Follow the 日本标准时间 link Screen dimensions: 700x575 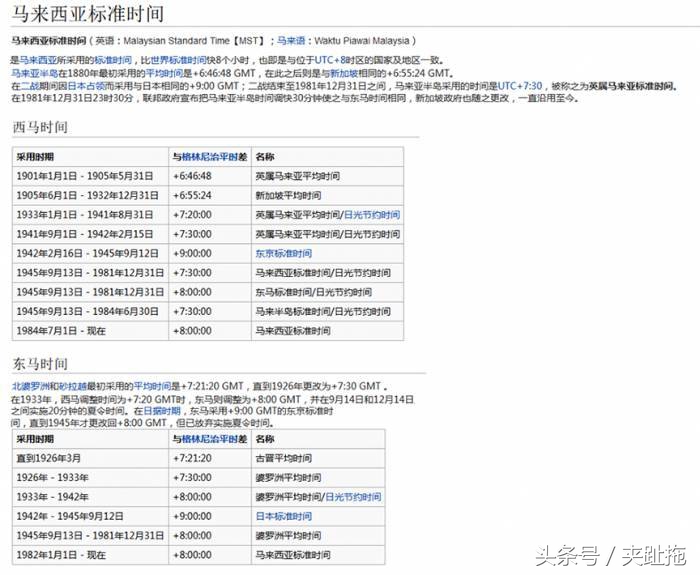[x=283, y=517]
